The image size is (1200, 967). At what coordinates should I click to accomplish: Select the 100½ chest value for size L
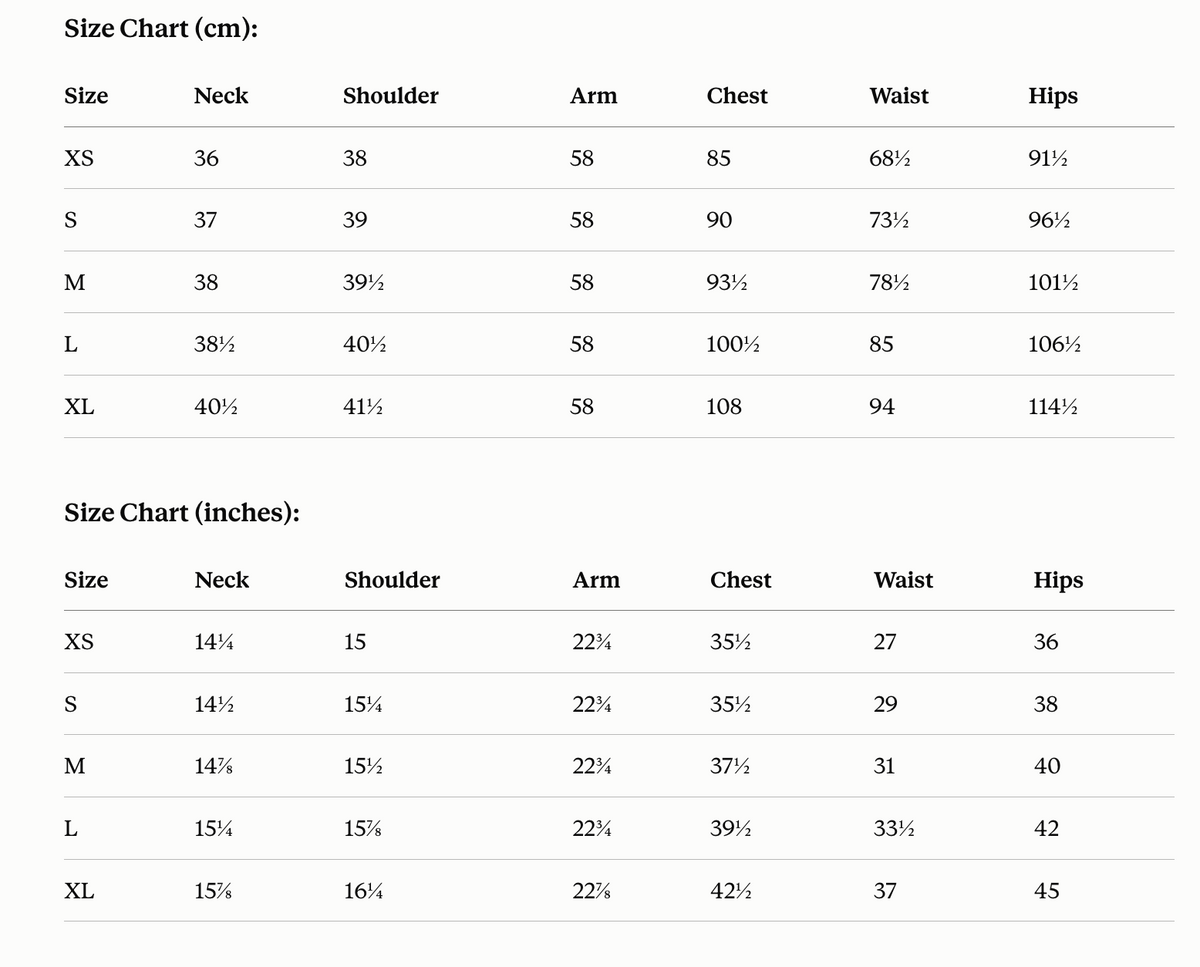click(734, 345)
